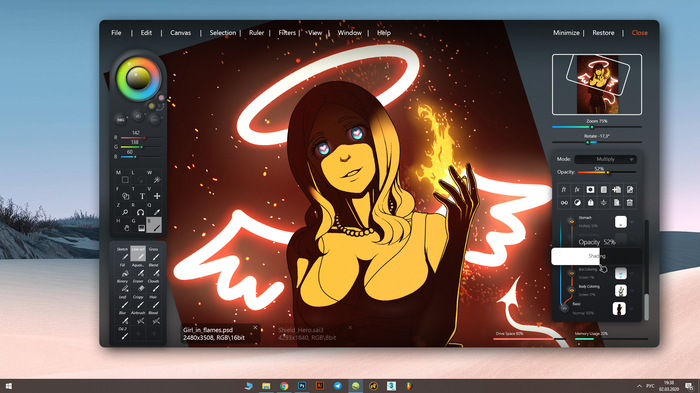Hide the Stomach layer

pos(571,221)
